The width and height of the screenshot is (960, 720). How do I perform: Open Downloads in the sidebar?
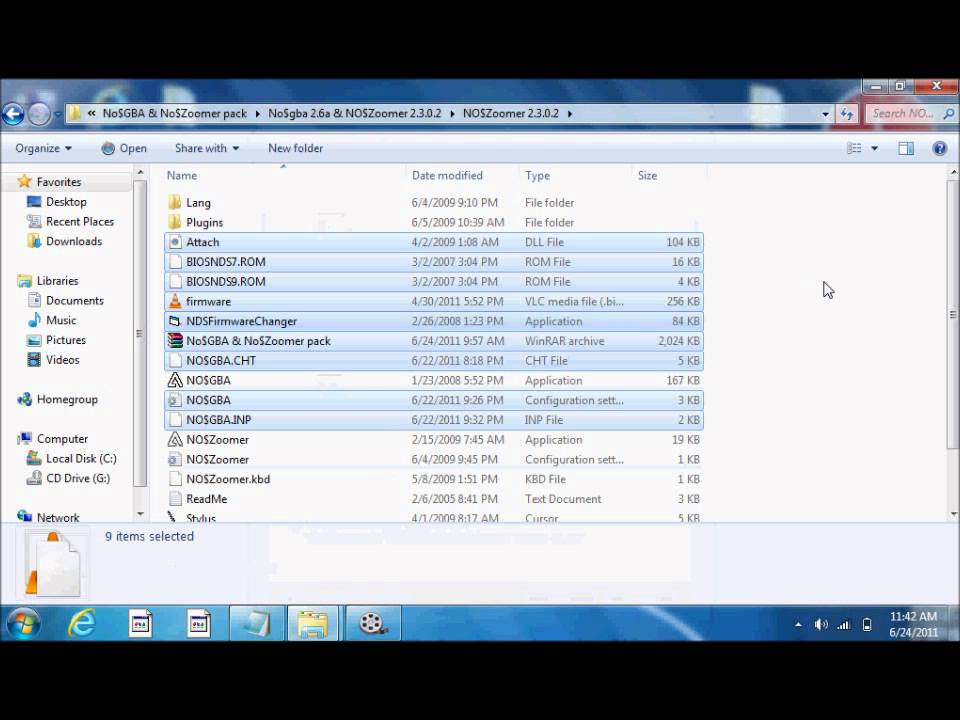73,241
